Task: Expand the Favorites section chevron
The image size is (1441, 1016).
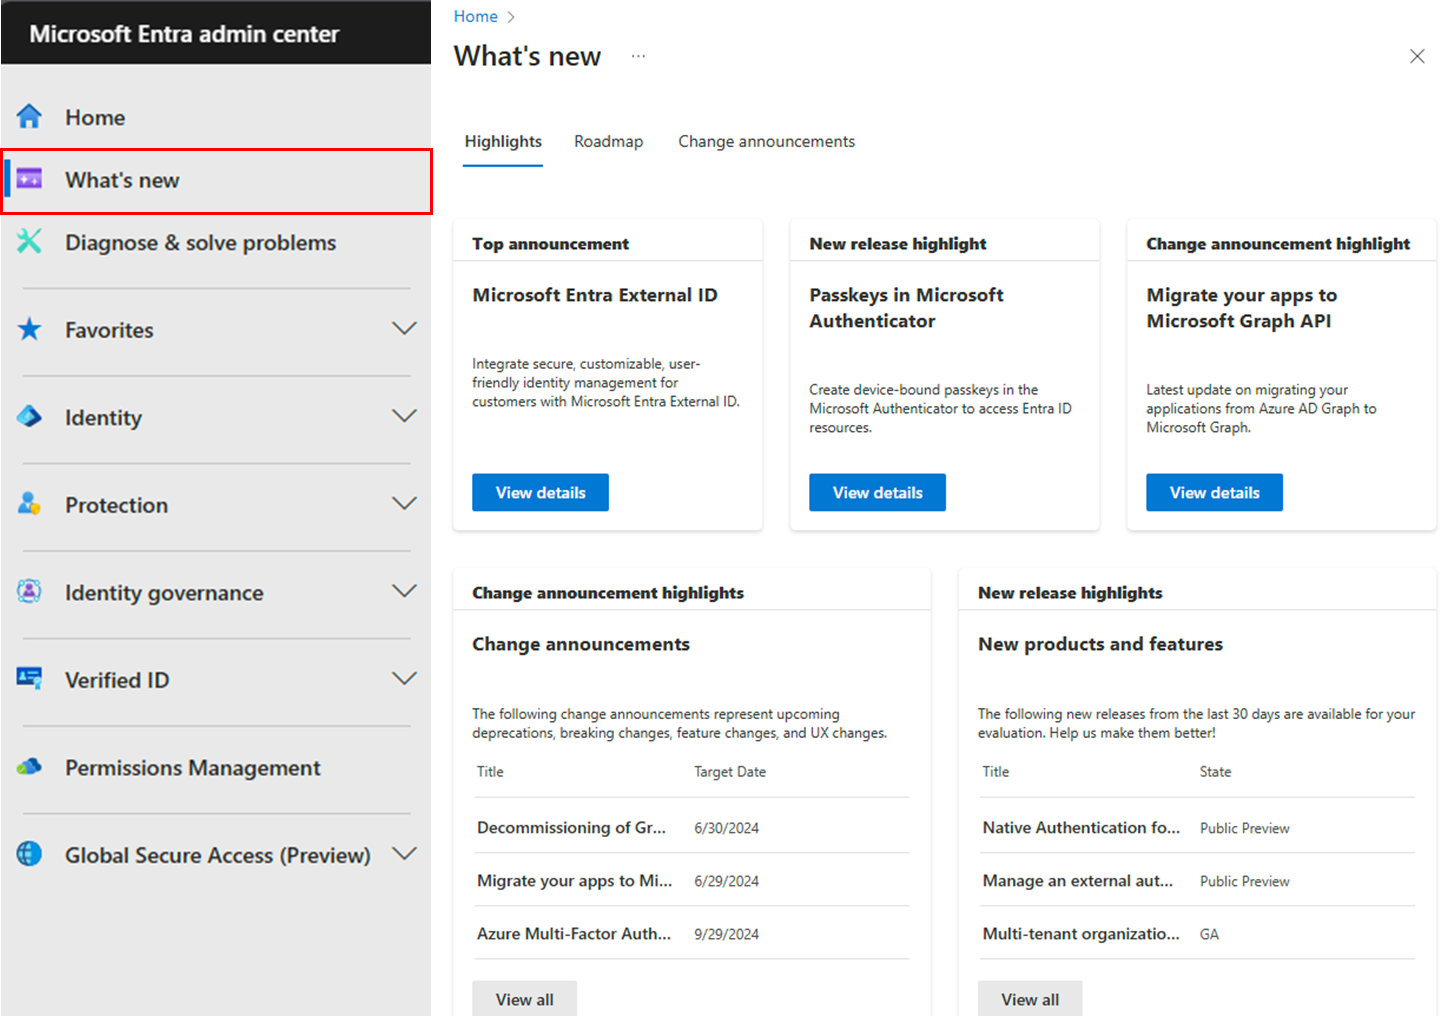Action: (404, 328)
